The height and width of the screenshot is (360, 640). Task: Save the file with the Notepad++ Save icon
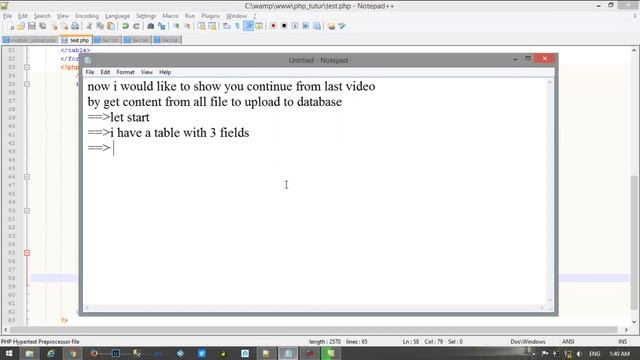[32, 26]
